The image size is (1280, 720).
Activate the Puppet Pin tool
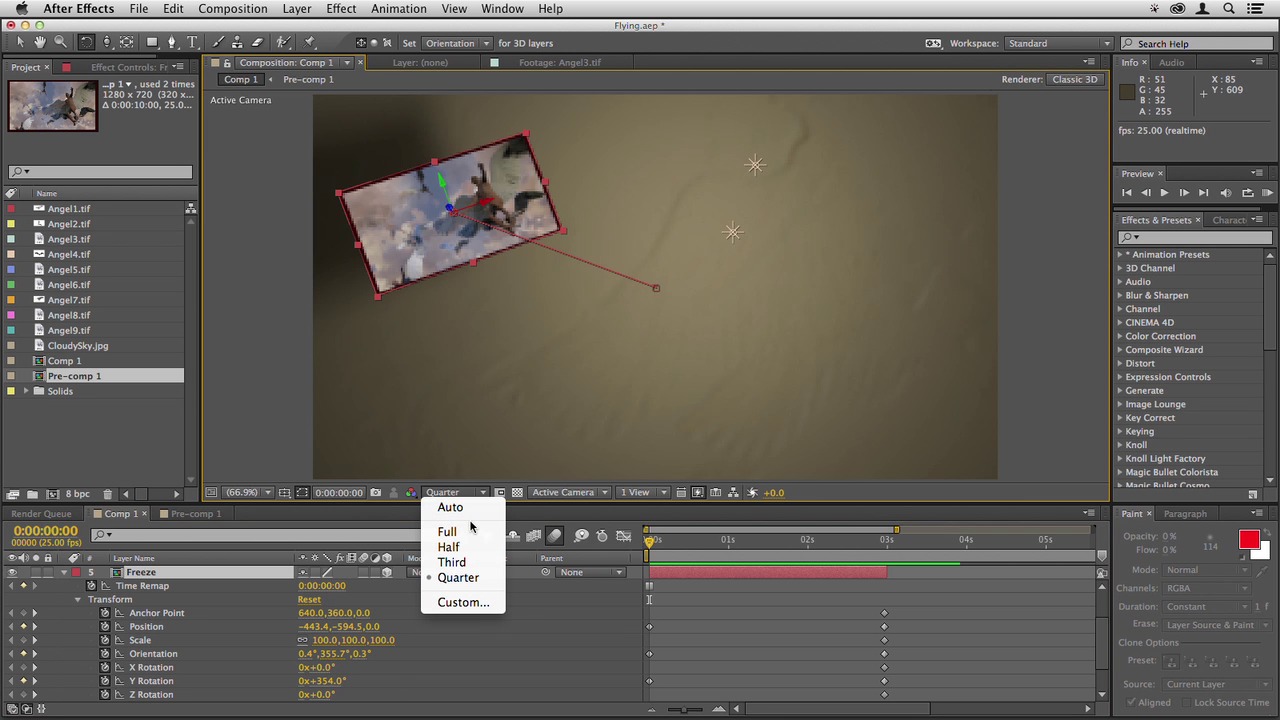click(x=310, y=42)
